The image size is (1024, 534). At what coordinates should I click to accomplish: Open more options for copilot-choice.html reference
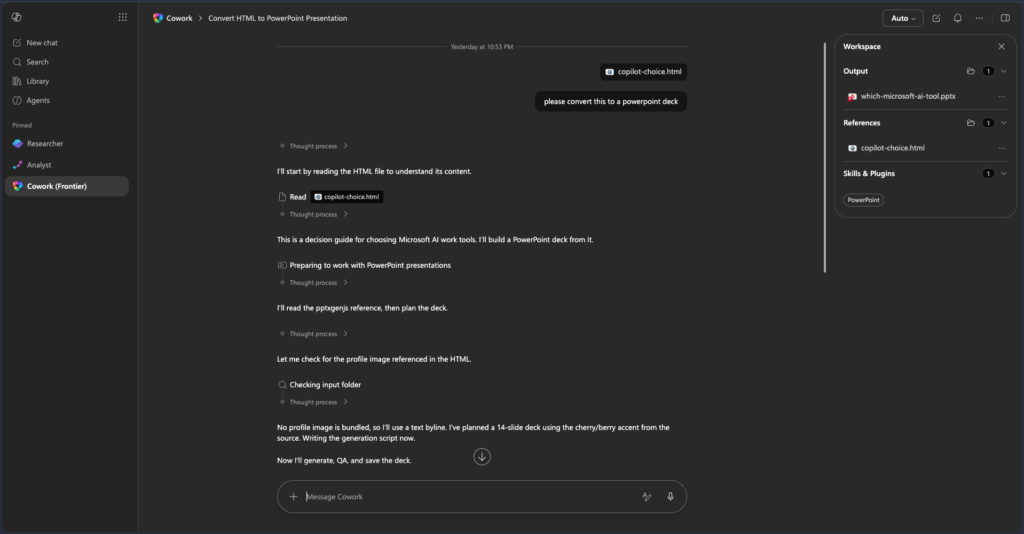(x=1001, y=148)
